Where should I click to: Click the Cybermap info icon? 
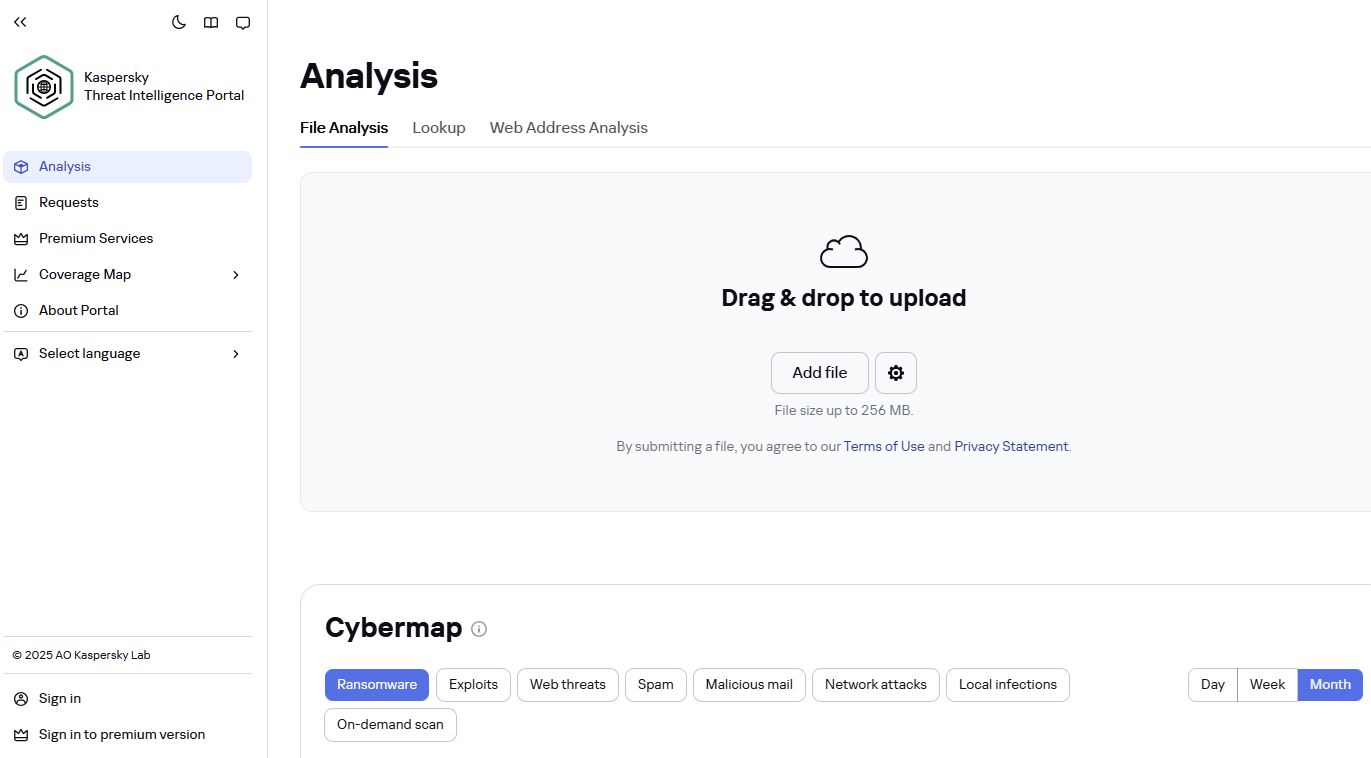click(479, 629)
